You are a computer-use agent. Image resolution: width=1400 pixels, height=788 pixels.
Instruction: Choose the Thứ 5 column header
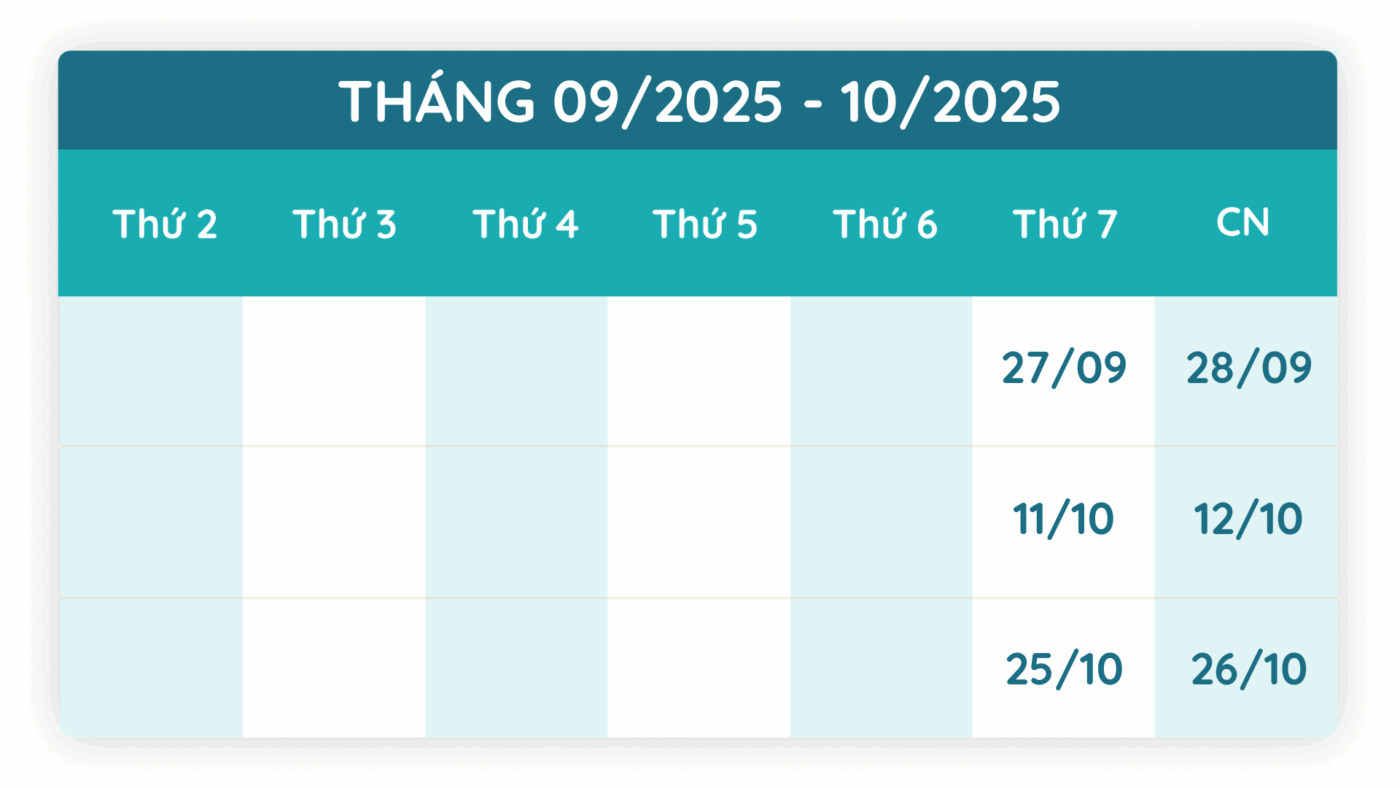[705, 225]
